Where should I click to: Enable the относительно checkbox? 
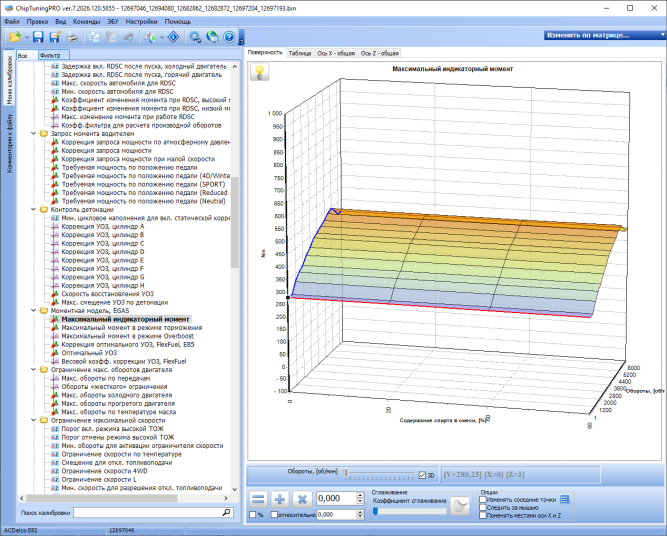tap(274, 515)
